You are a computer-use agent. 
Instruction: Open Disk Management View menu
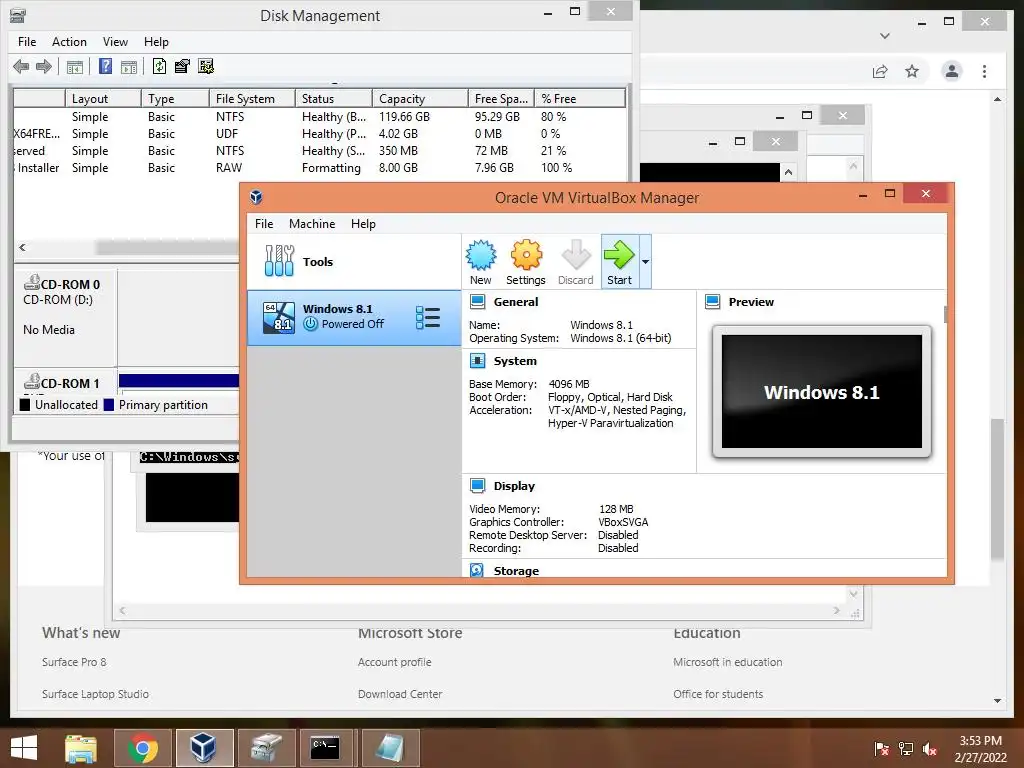pos(115,42)
